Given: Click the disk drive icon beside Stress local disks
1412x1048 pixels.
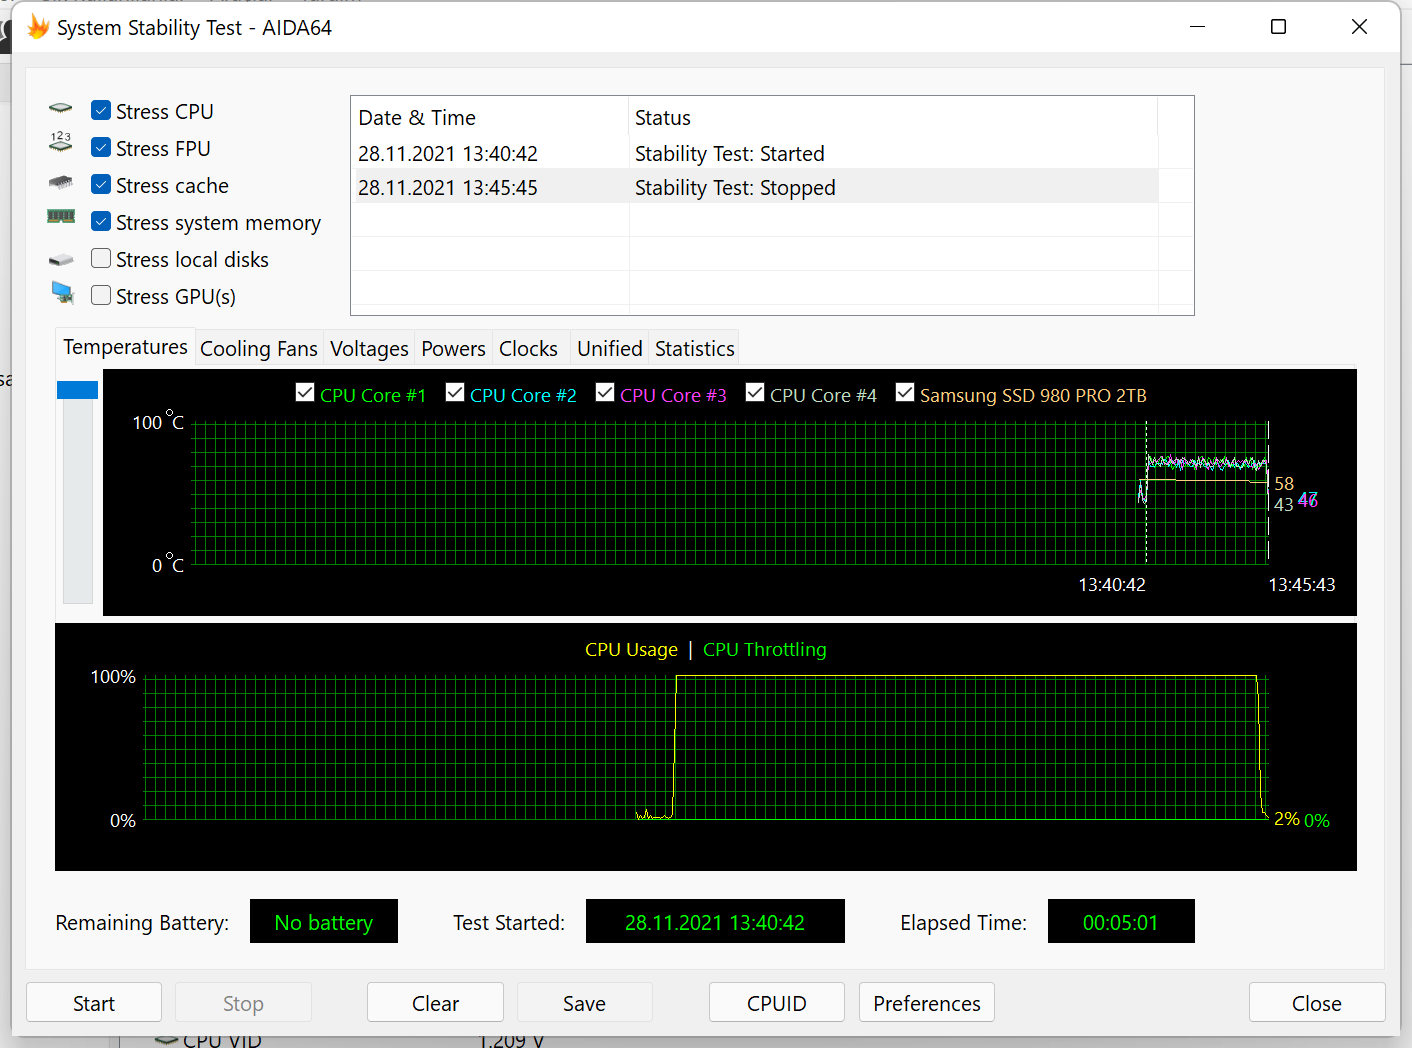Looking at the screenshot, I should (61, 260).
